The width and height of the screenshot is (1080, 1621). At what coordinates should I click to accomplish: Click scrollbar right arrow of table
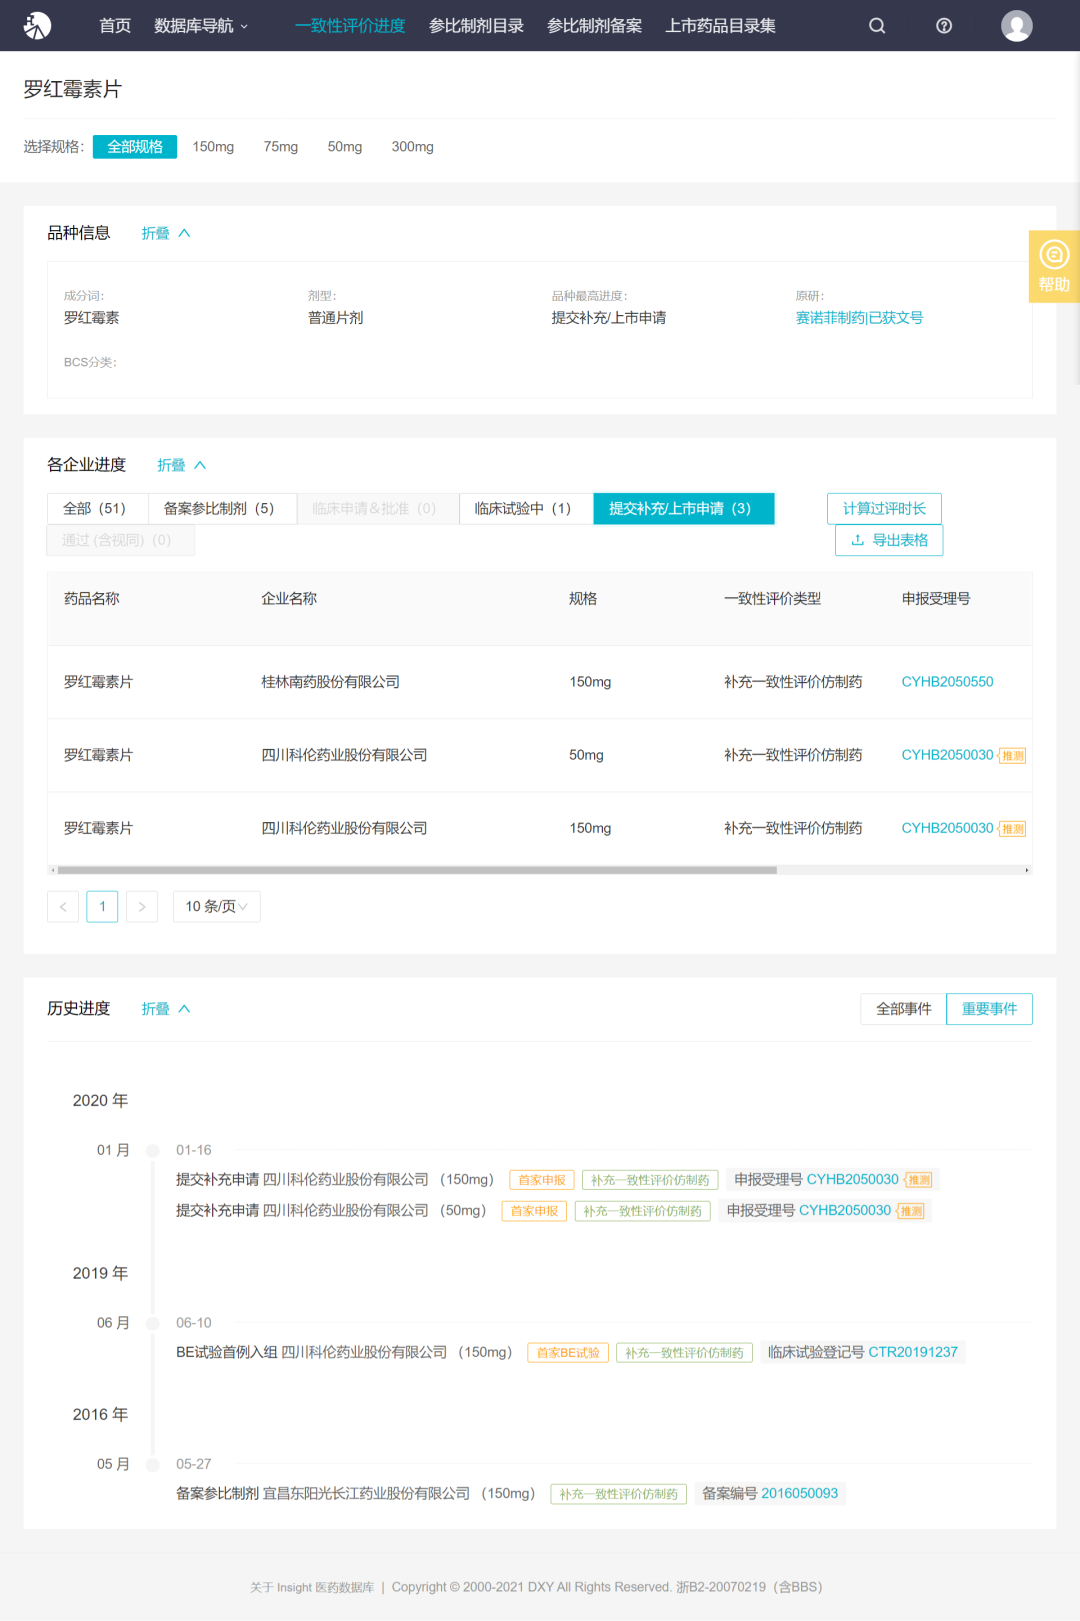tap(1027, 870)
